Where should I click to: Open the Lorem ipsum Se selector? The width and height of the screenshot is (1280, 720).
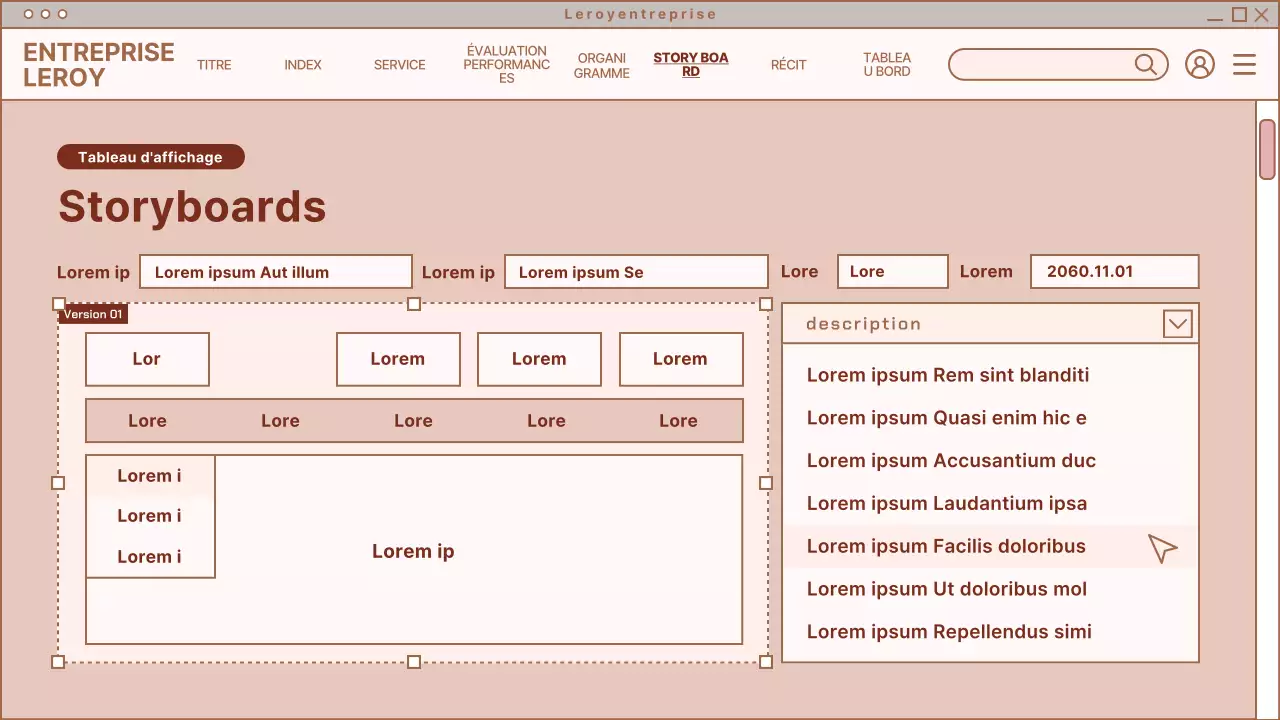pyautogui.click(x=636, y=271)
